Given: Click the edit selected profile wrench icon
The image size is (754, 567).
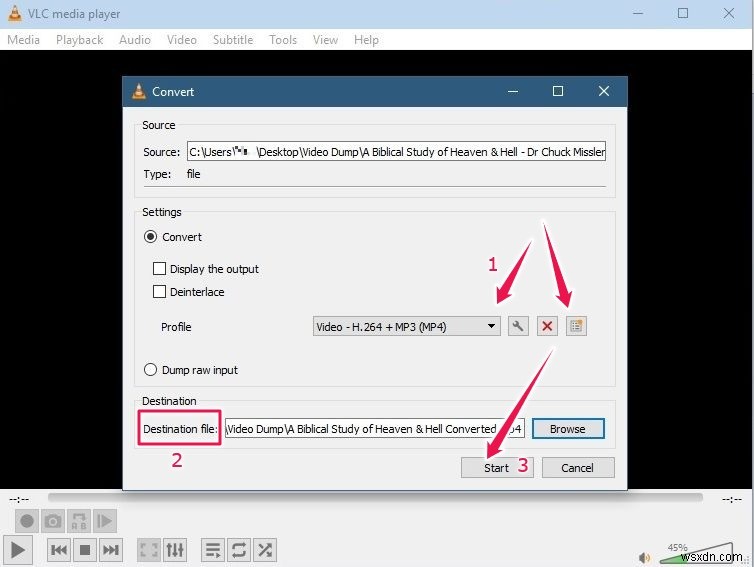Looking at the screenshot, I should (x=518, y=326).
